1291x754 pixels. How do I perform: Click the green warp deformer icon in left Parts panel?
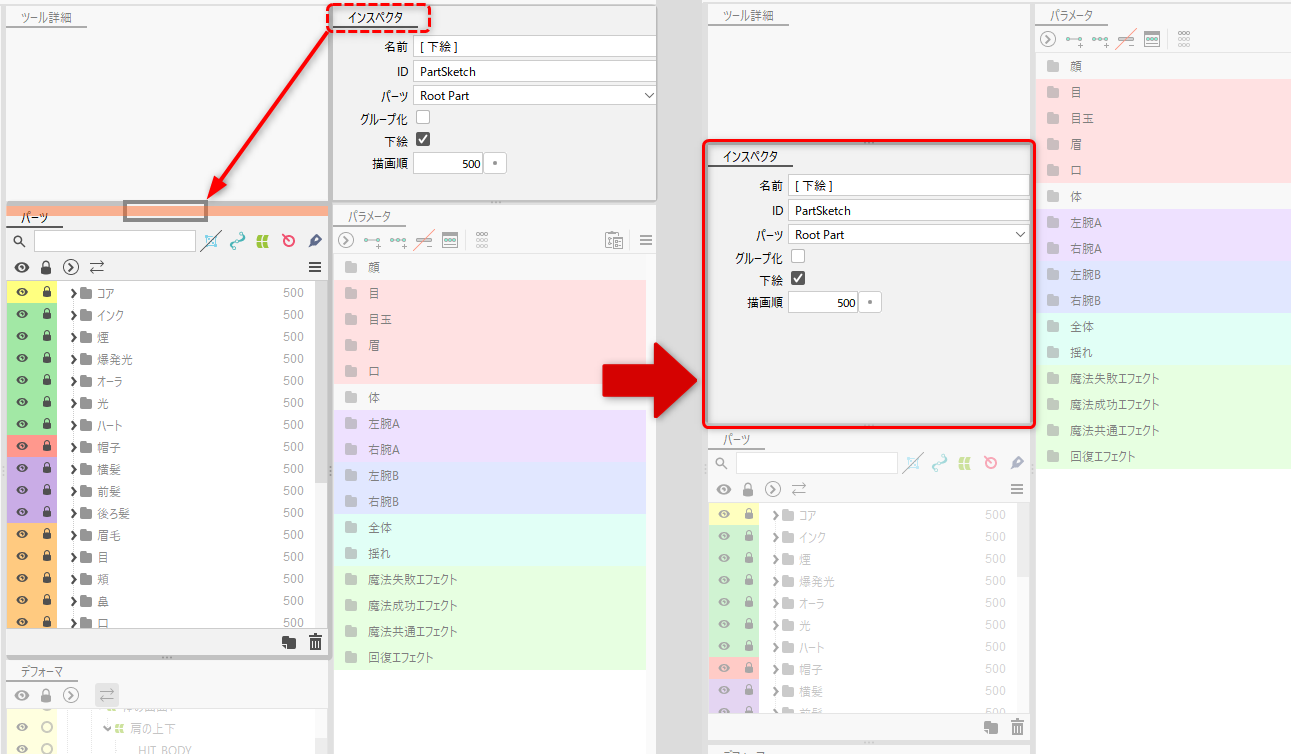[x=263, y=241]
